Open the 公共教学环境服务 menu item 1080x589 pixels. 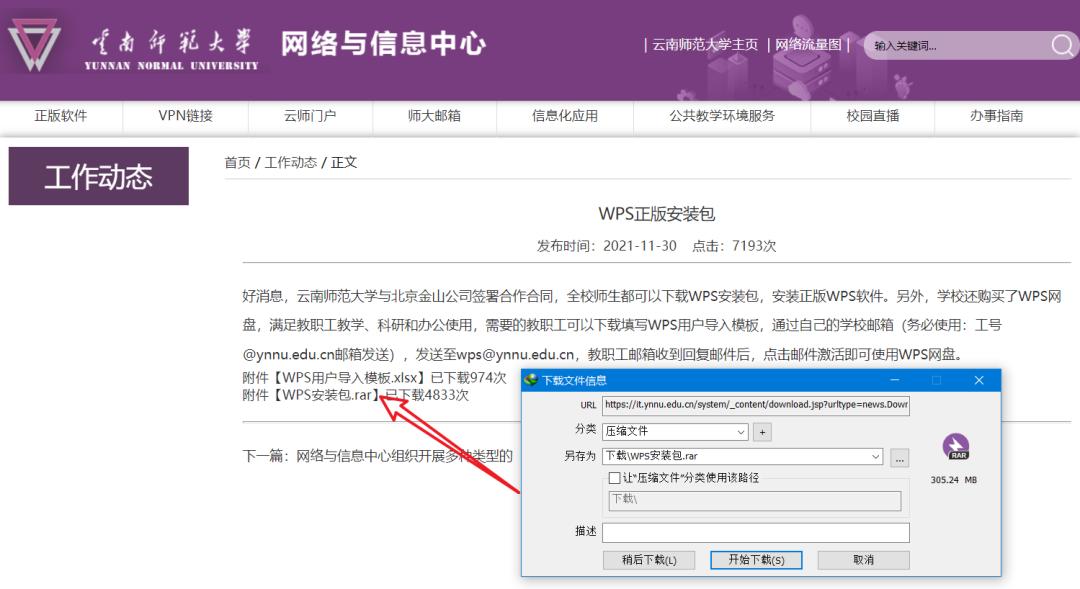pyautogui.click(x=722, y=116)
